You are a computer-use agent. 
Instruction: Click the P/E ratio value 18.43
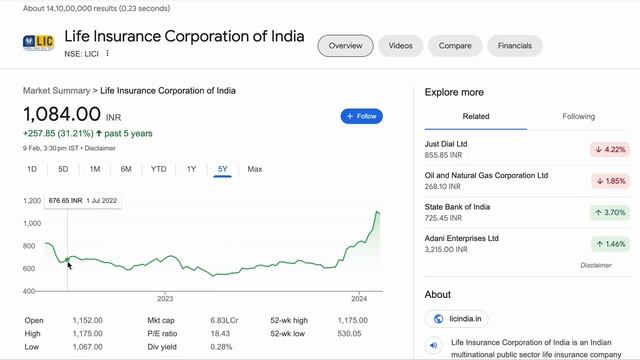(220, 333)
